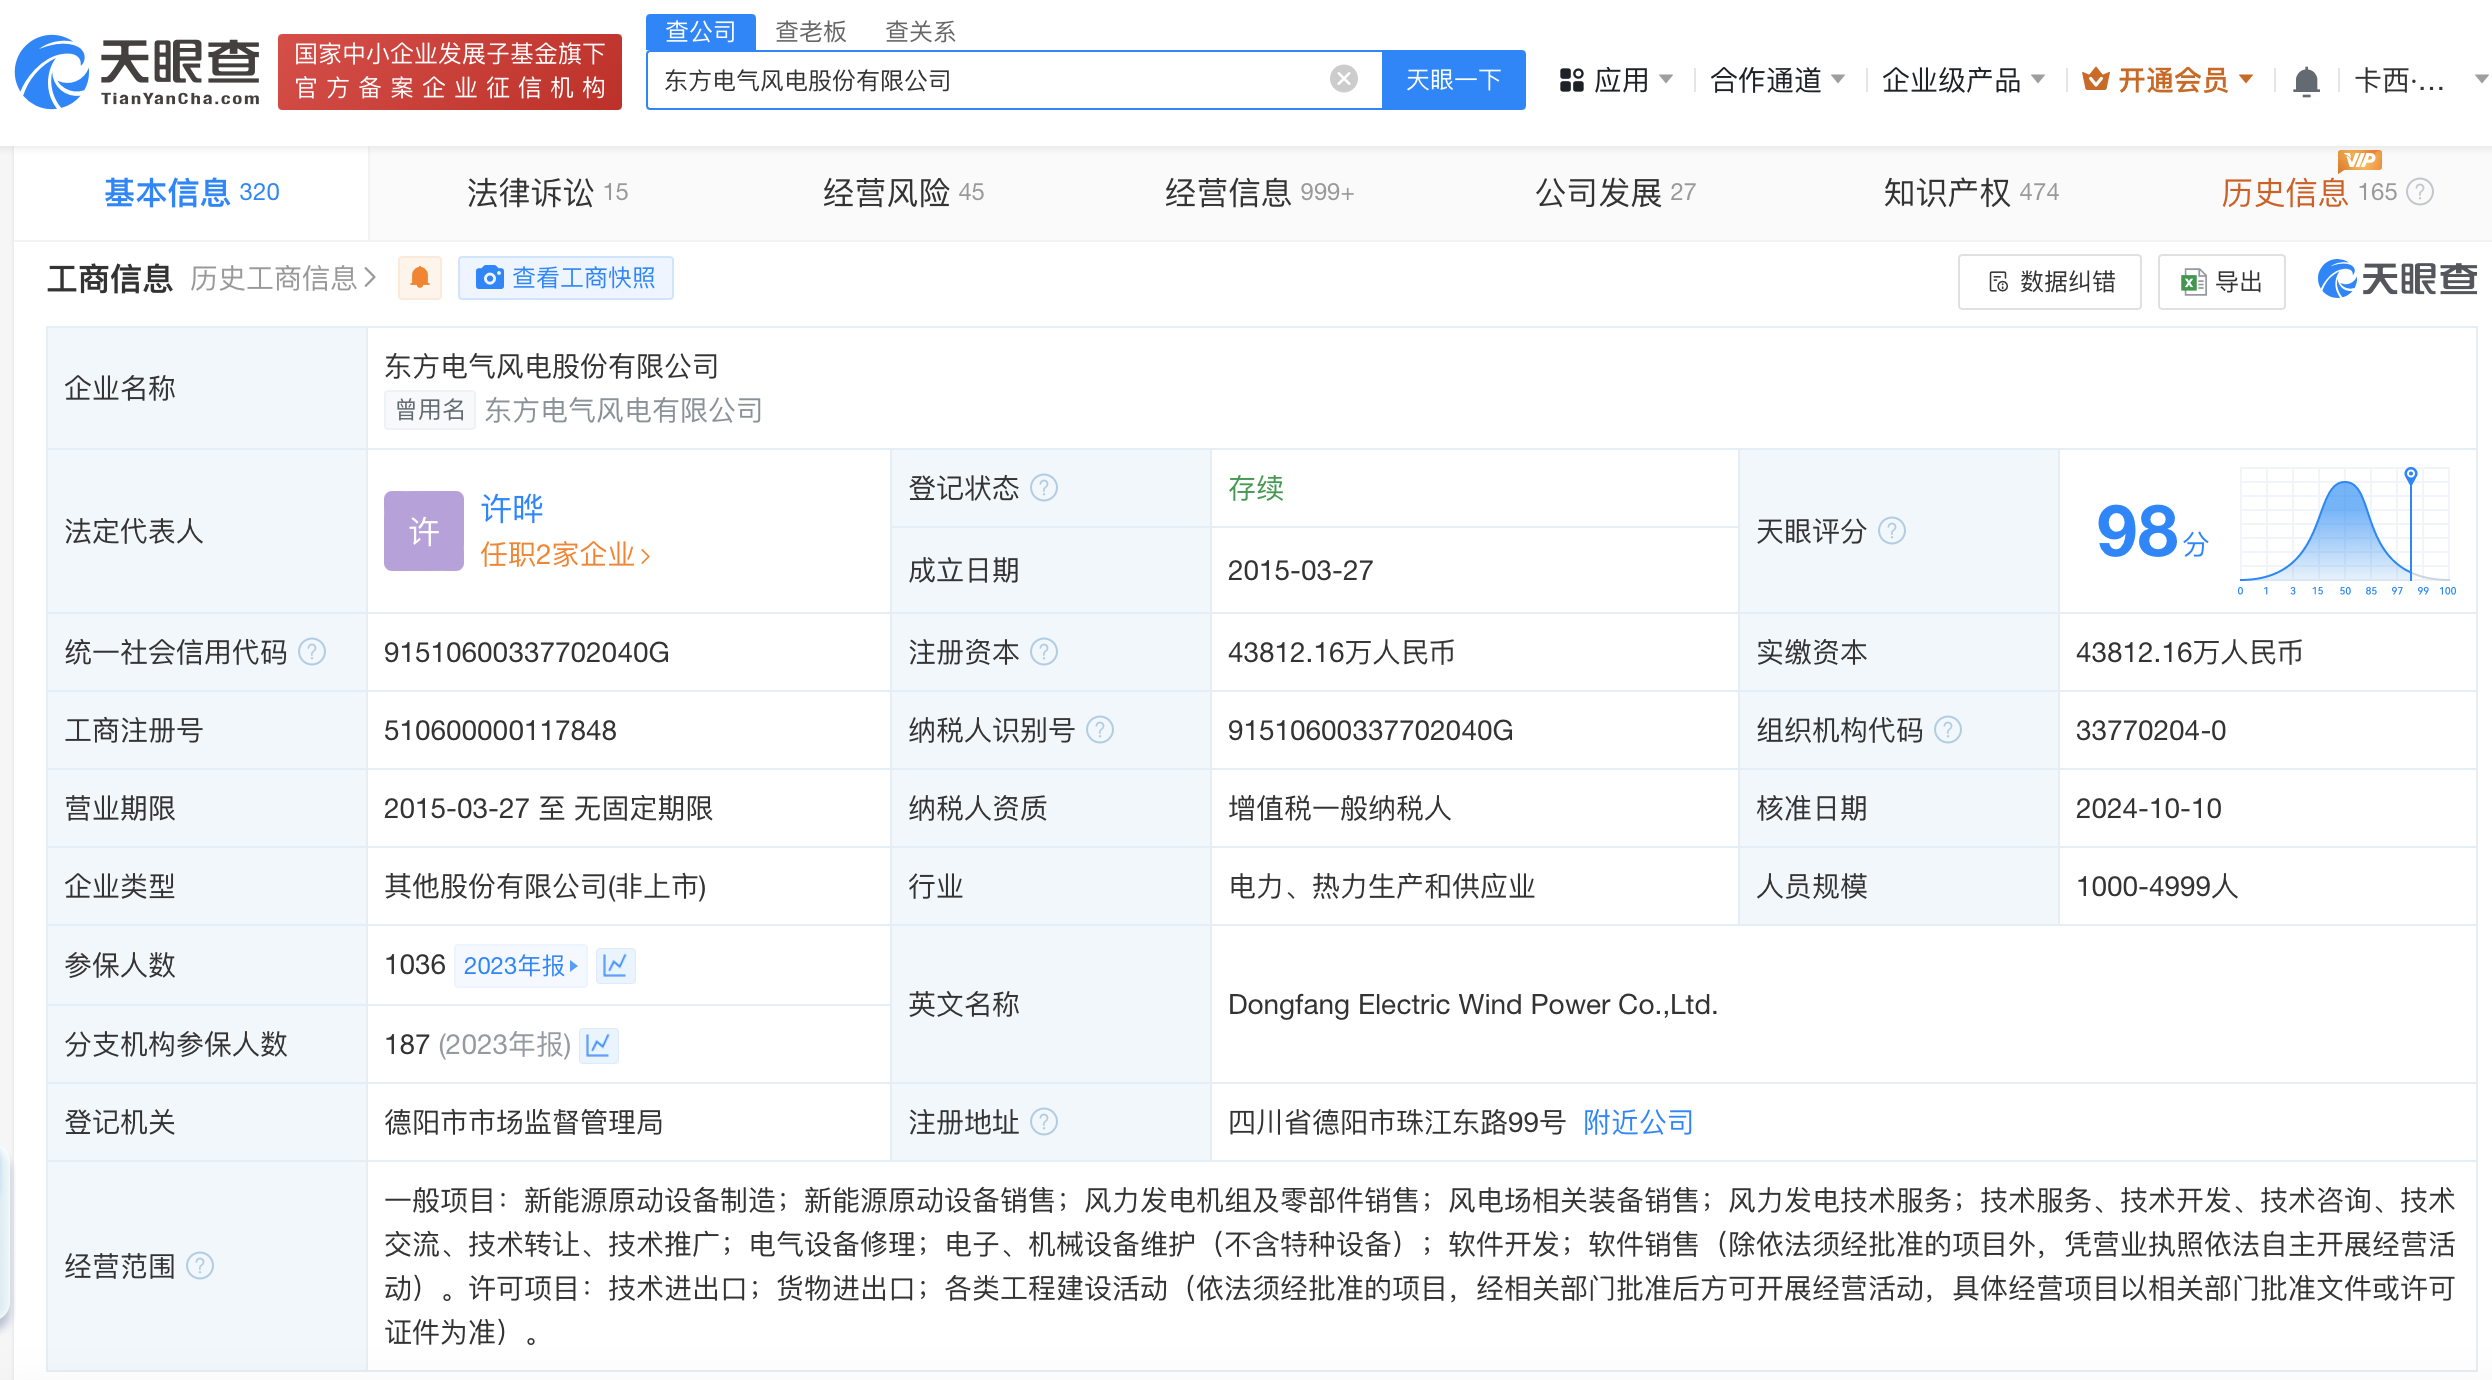Open the 2023年报 year selector
This screenshot has width=2492, height=1380.
pyautogui.click(x=520, y=965)
